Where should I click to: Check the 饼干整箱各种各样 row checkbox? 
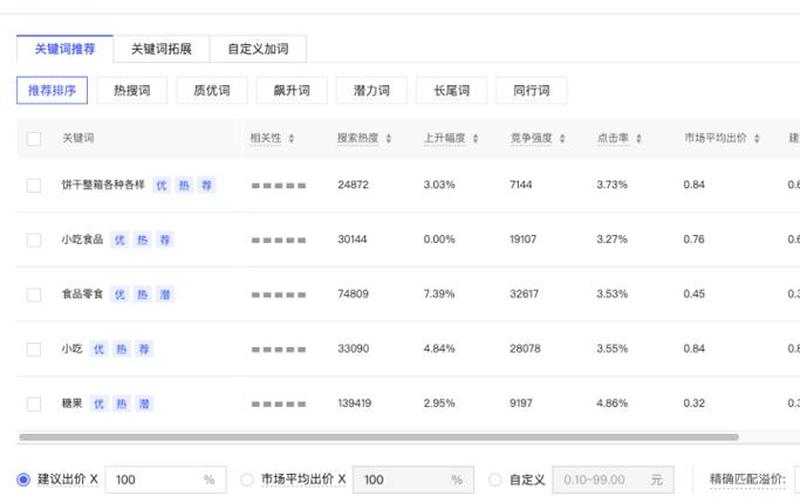[34, 185]
